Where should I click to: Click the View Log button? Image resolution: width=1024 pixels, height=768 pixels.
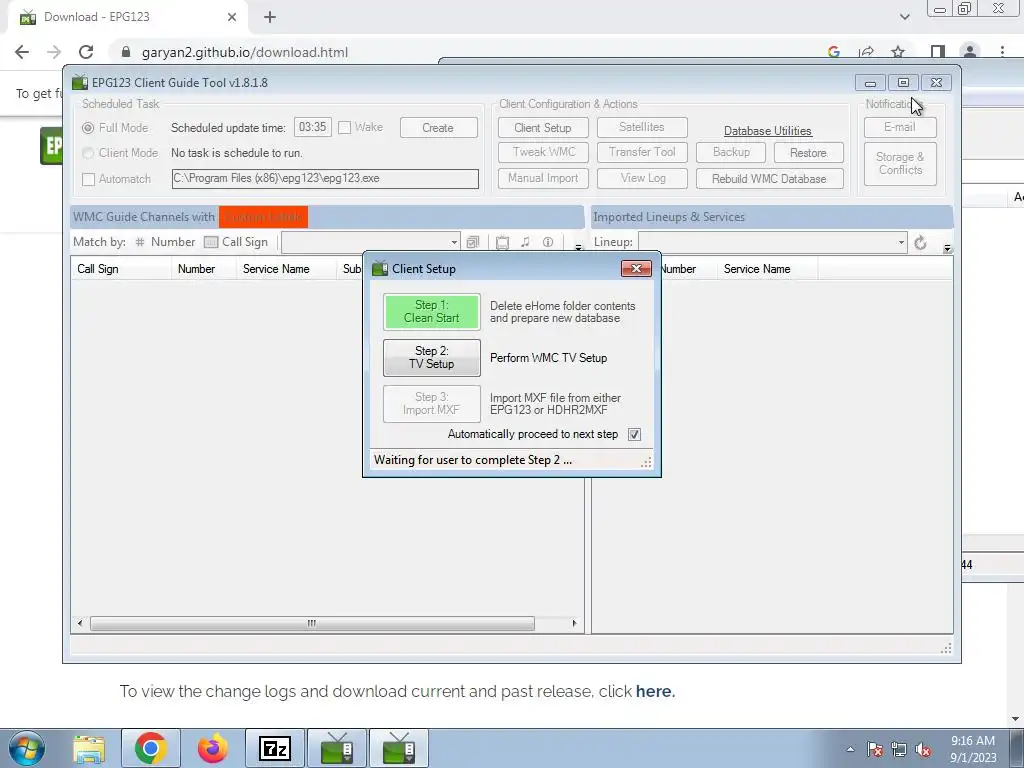(x=643, y=178)
